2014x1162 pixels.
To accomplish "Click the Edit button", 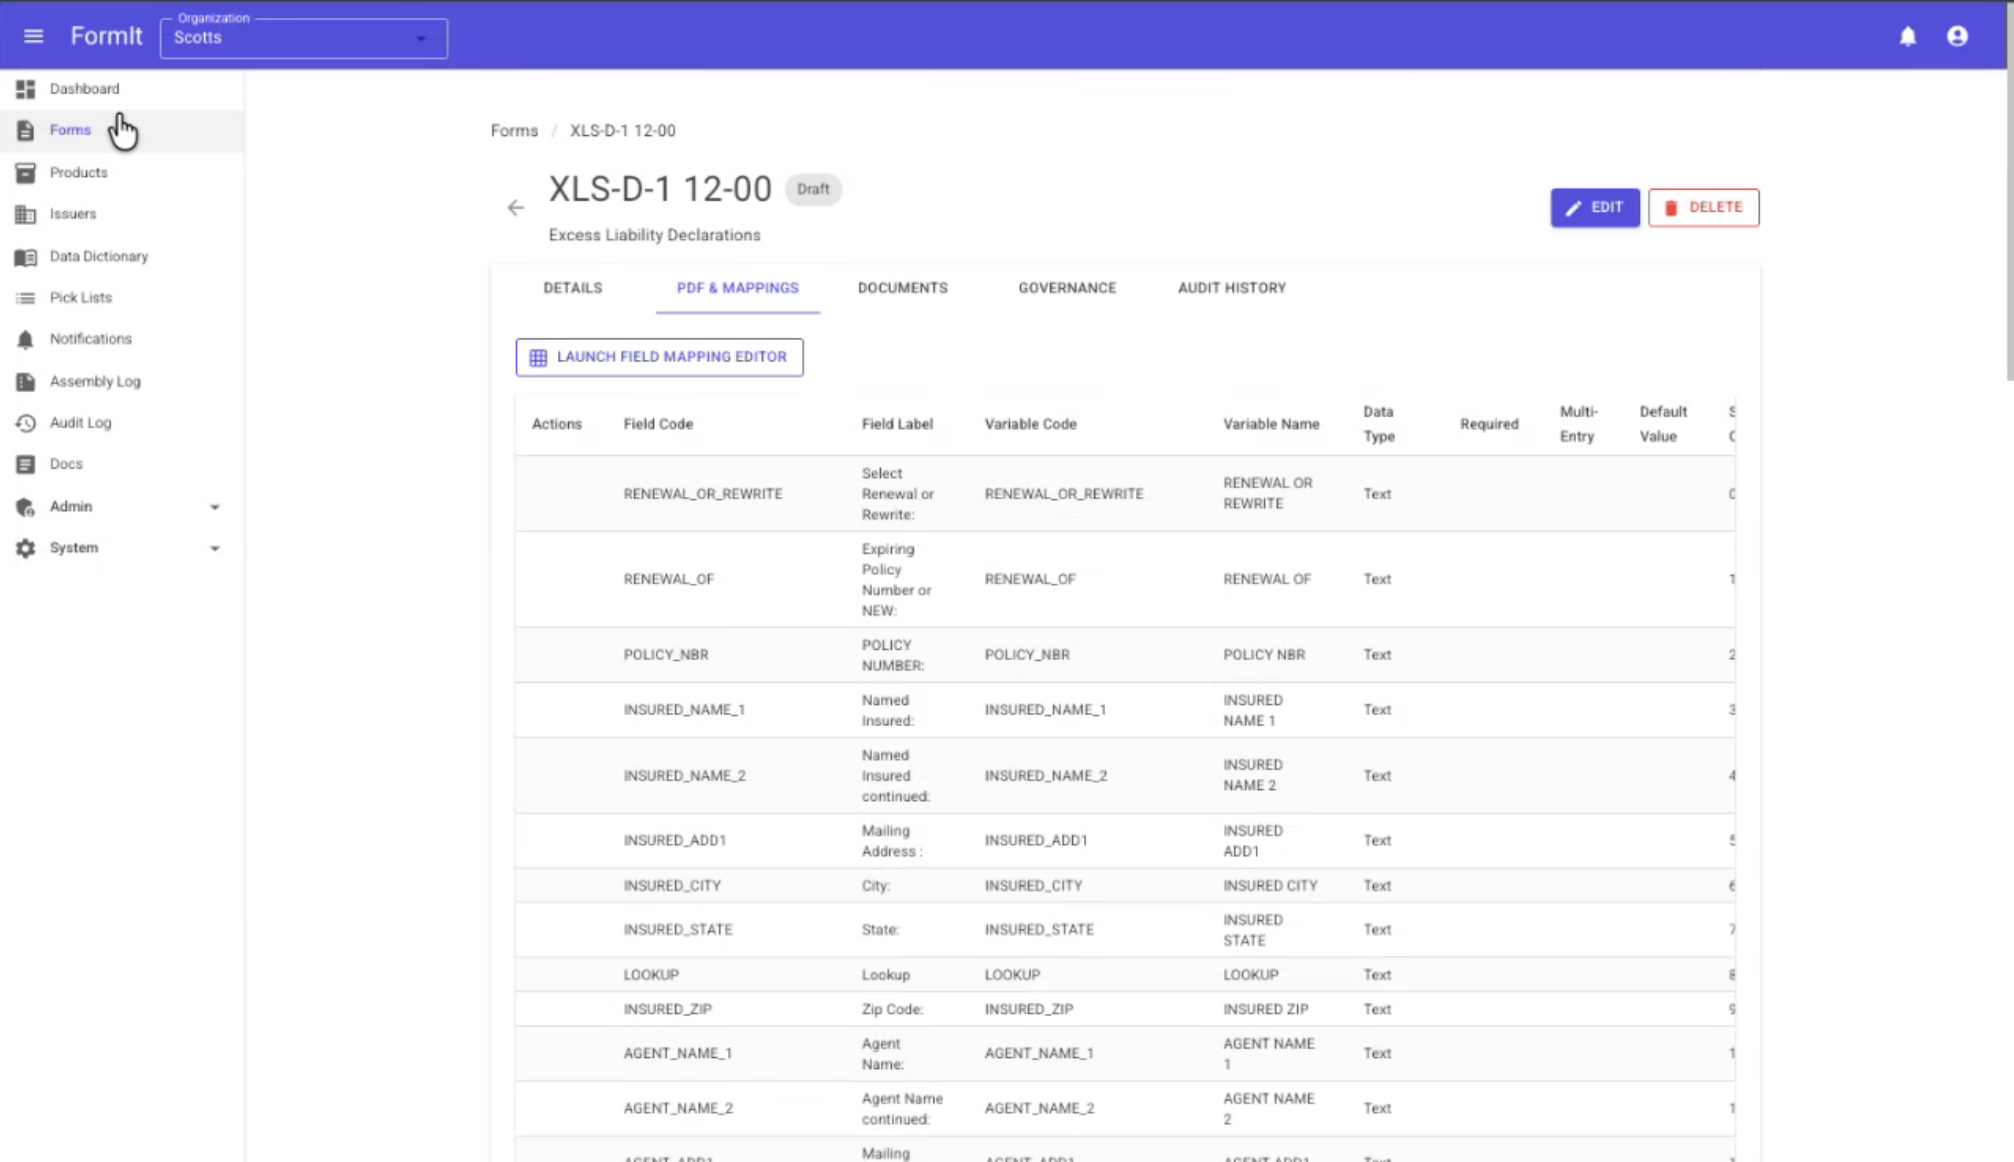I will coord(1595,208).
